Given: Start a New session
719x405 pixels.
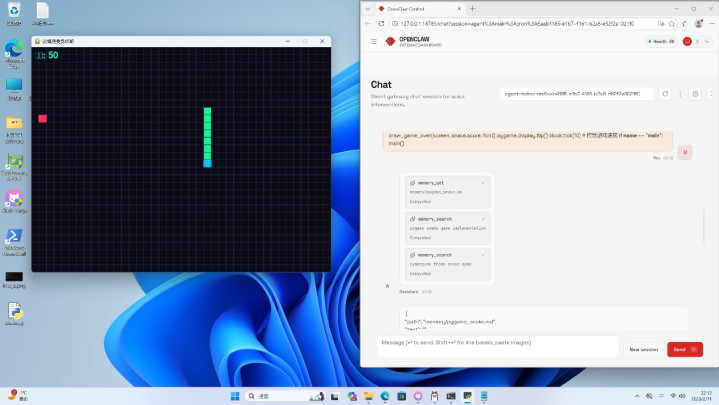Looking at the screenshot, I should point(642,349).
